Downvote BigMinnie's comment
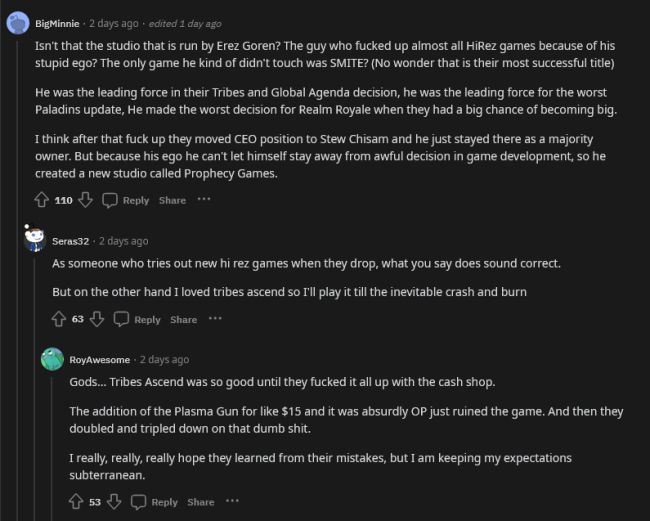Image resolution: width=650 pixels, height=521 pixels. [85, 200]
